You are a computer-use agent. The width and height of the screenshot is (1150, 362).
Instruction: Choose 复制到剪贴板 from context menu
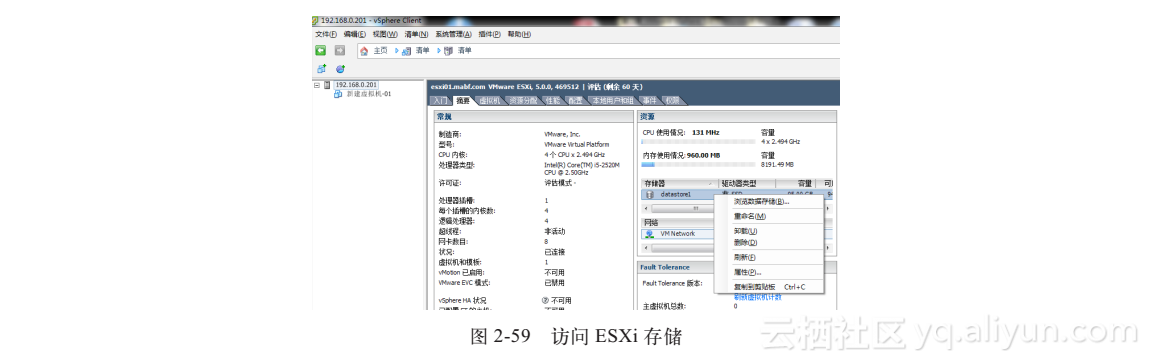(768, 287)
